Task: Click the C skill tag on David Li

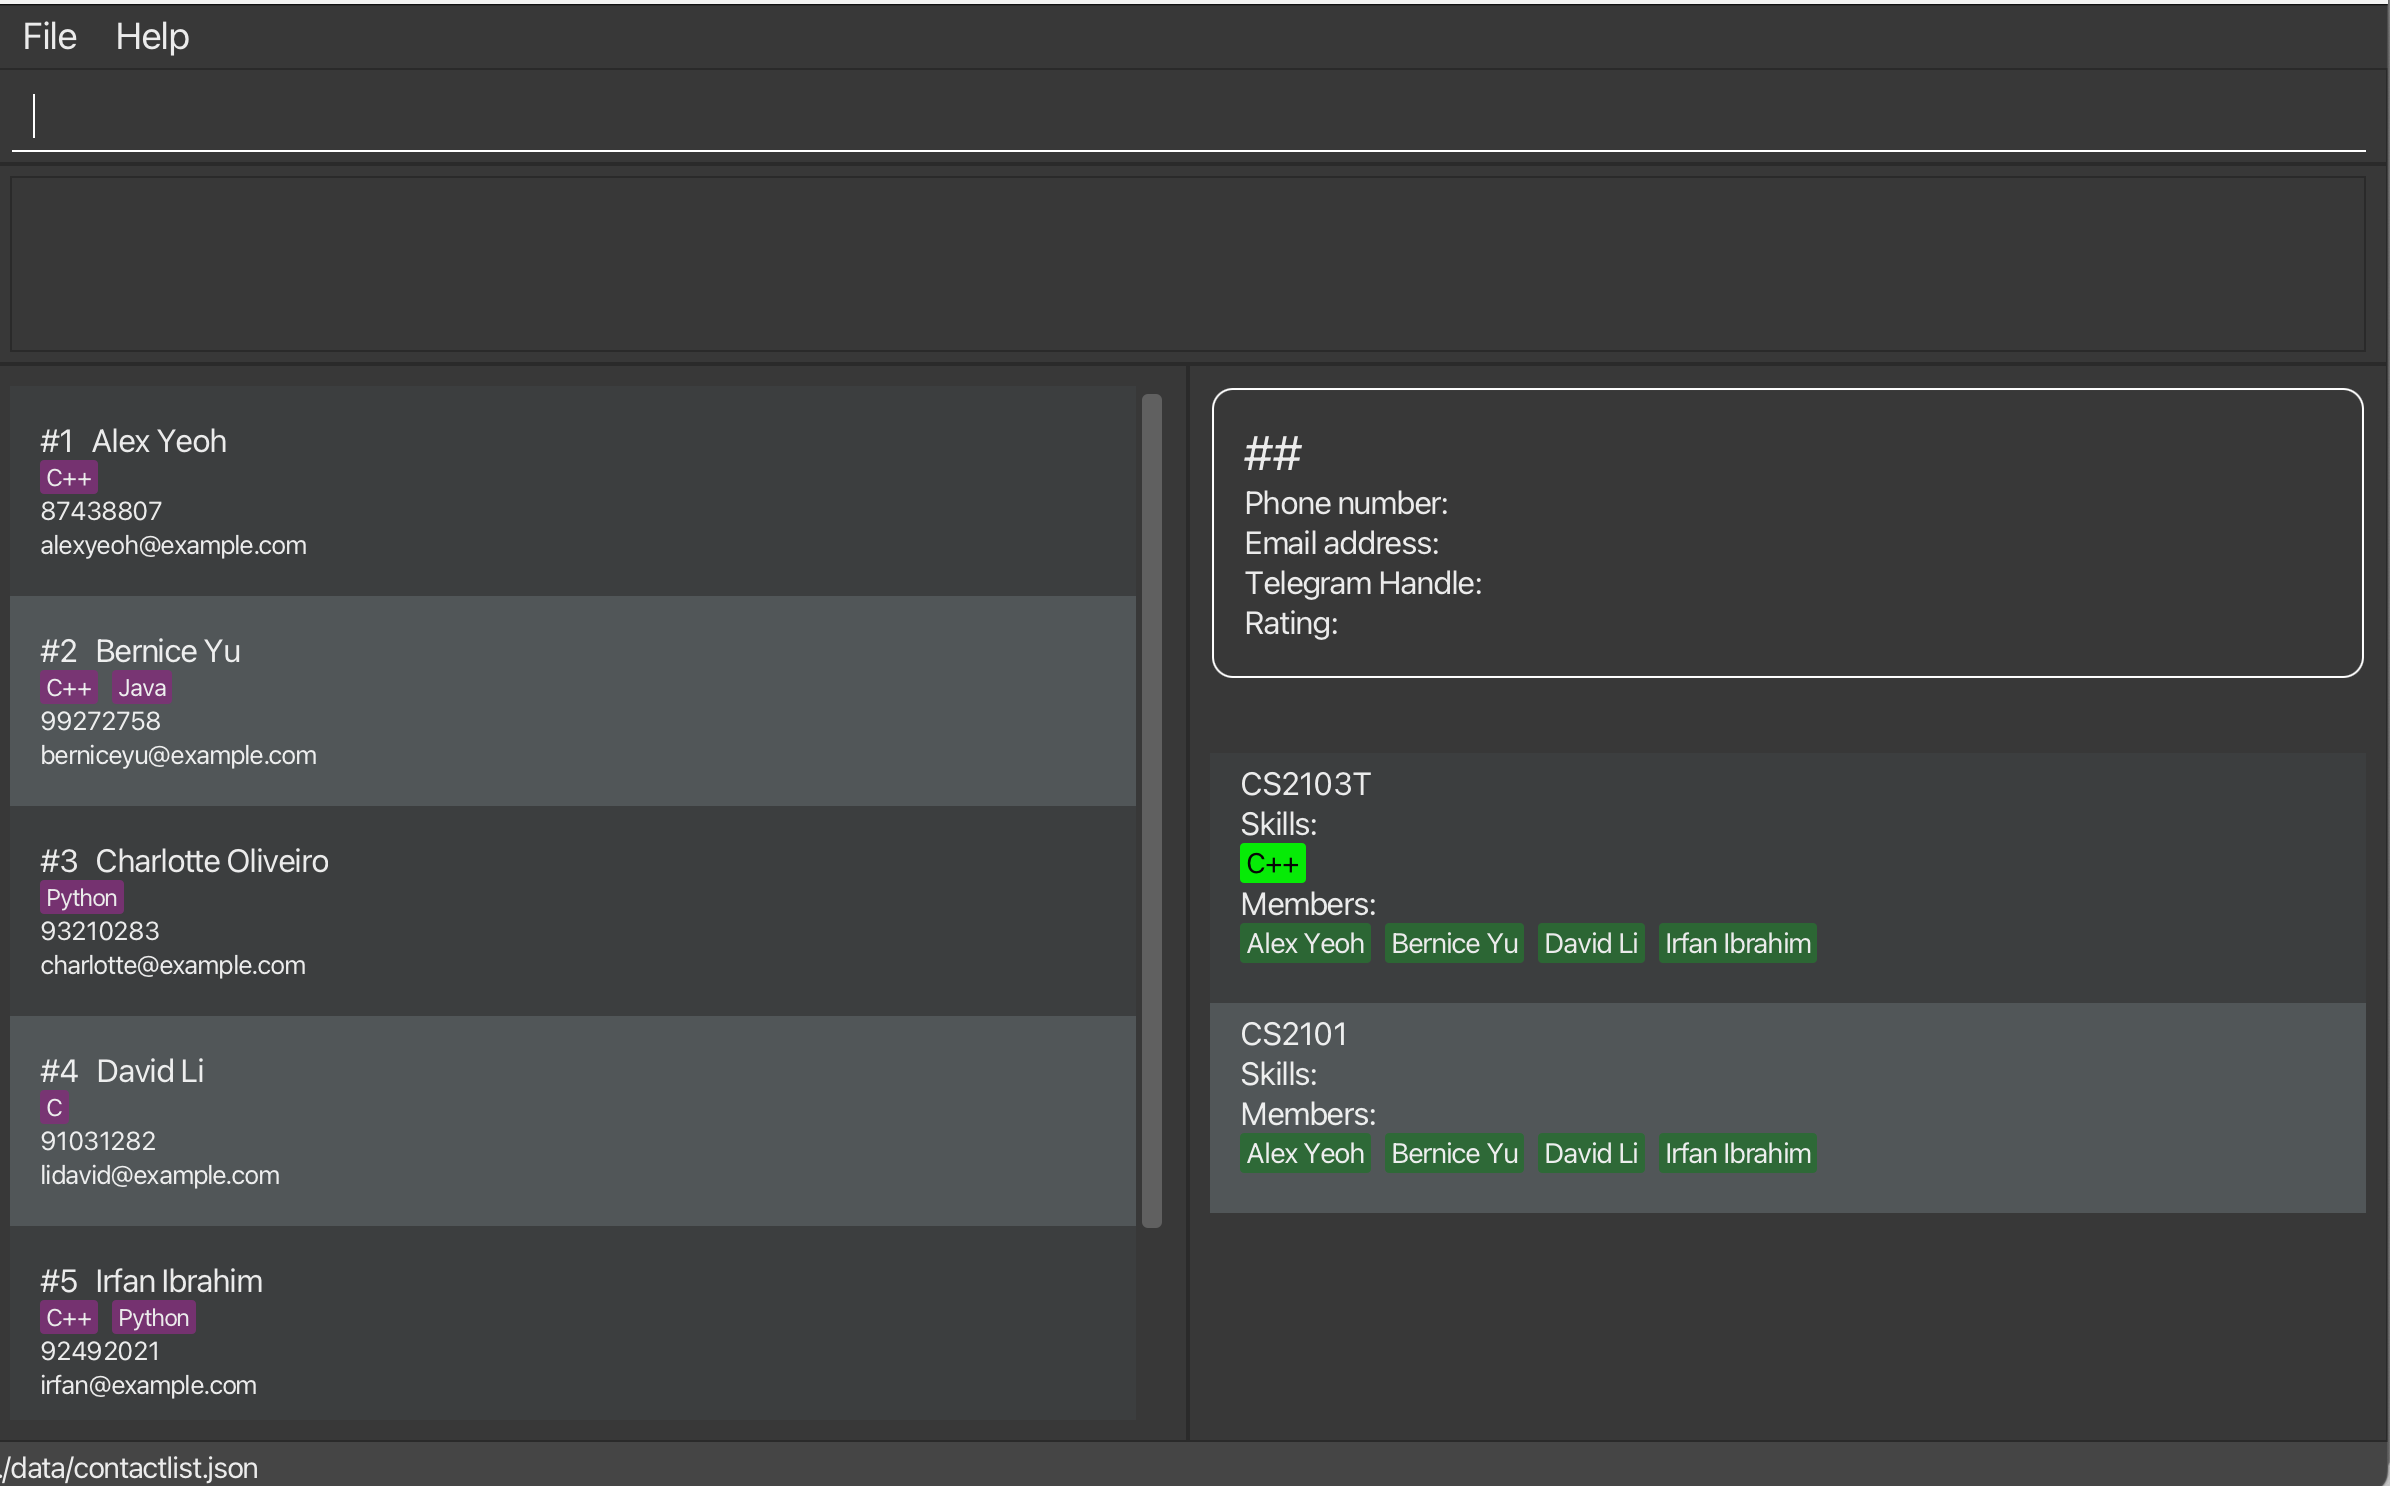Action: click(54, 1108)
